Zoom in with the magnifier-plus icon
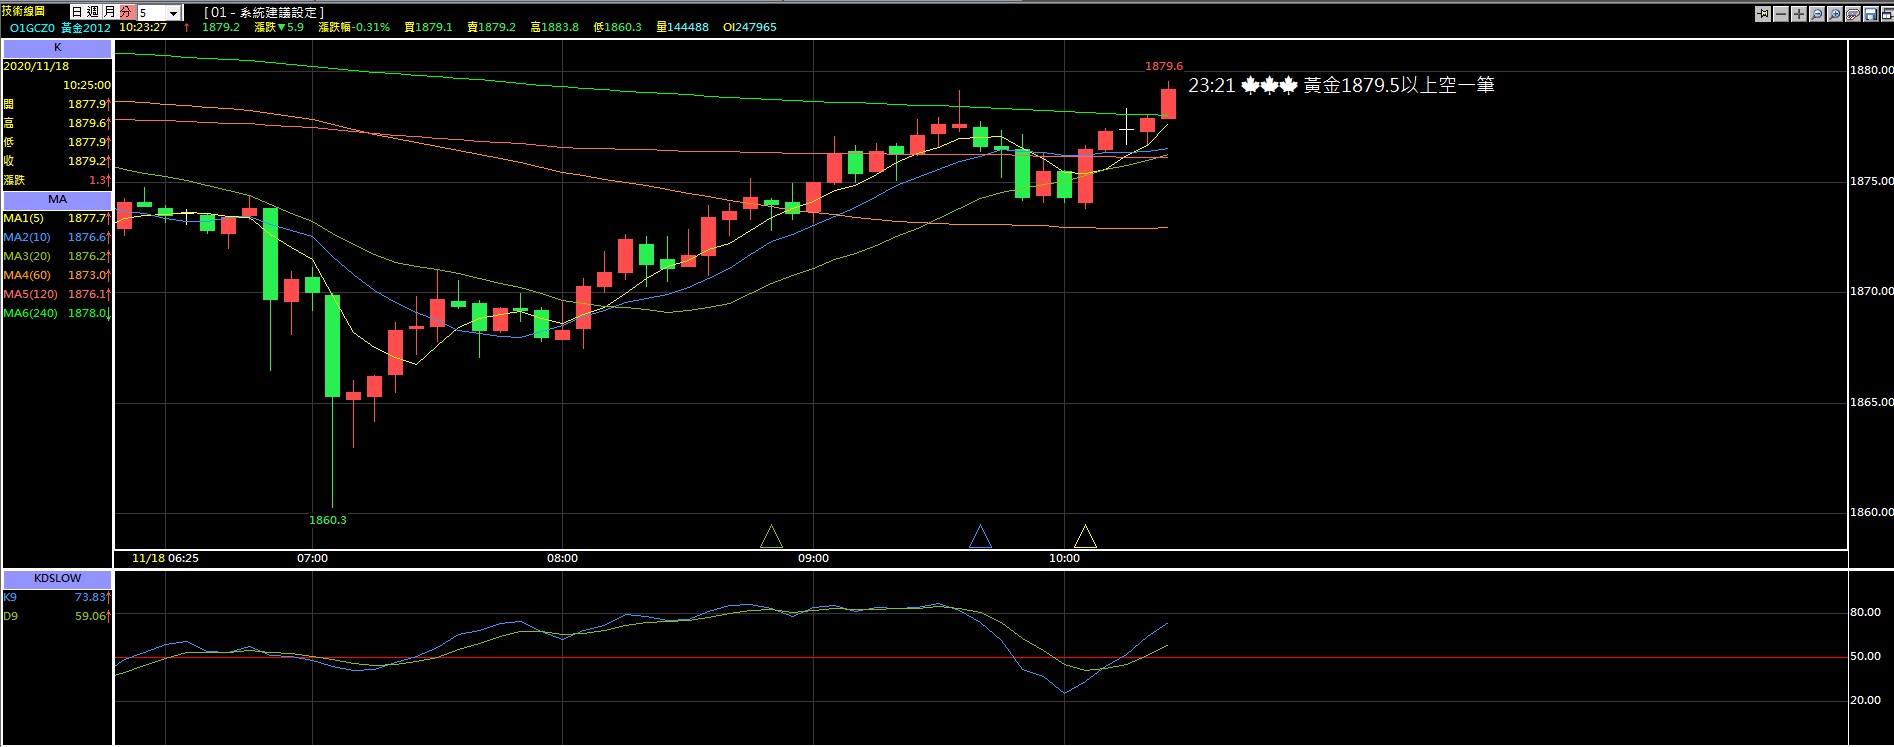This screenshot has height=747, width=1894. [x=1835, y=14]
